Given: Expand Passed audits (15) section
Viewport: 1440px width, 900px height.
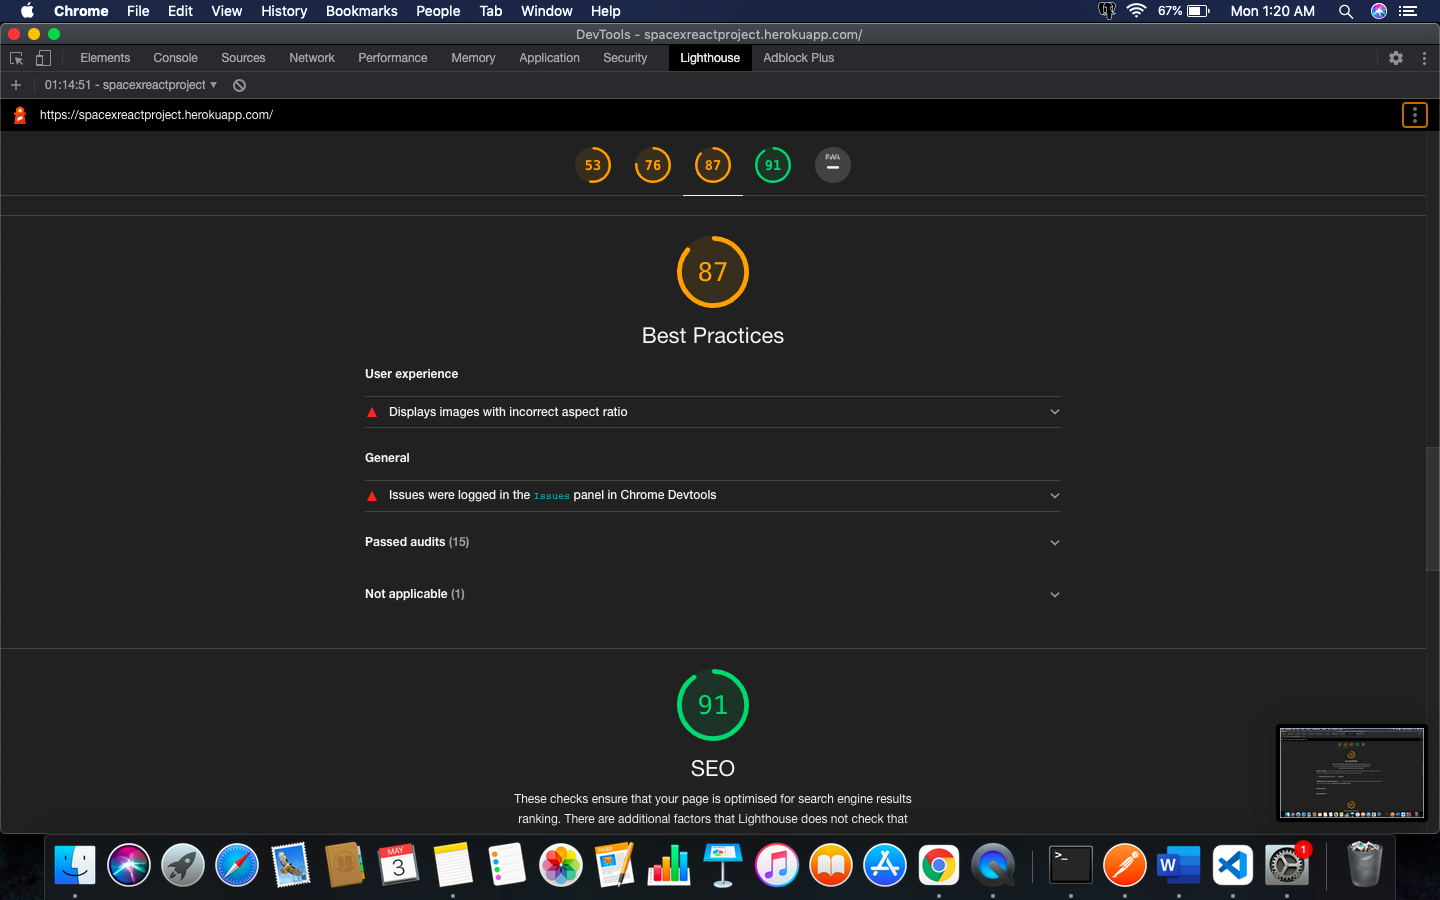Looking at the screenshot, I should point(713,542).
